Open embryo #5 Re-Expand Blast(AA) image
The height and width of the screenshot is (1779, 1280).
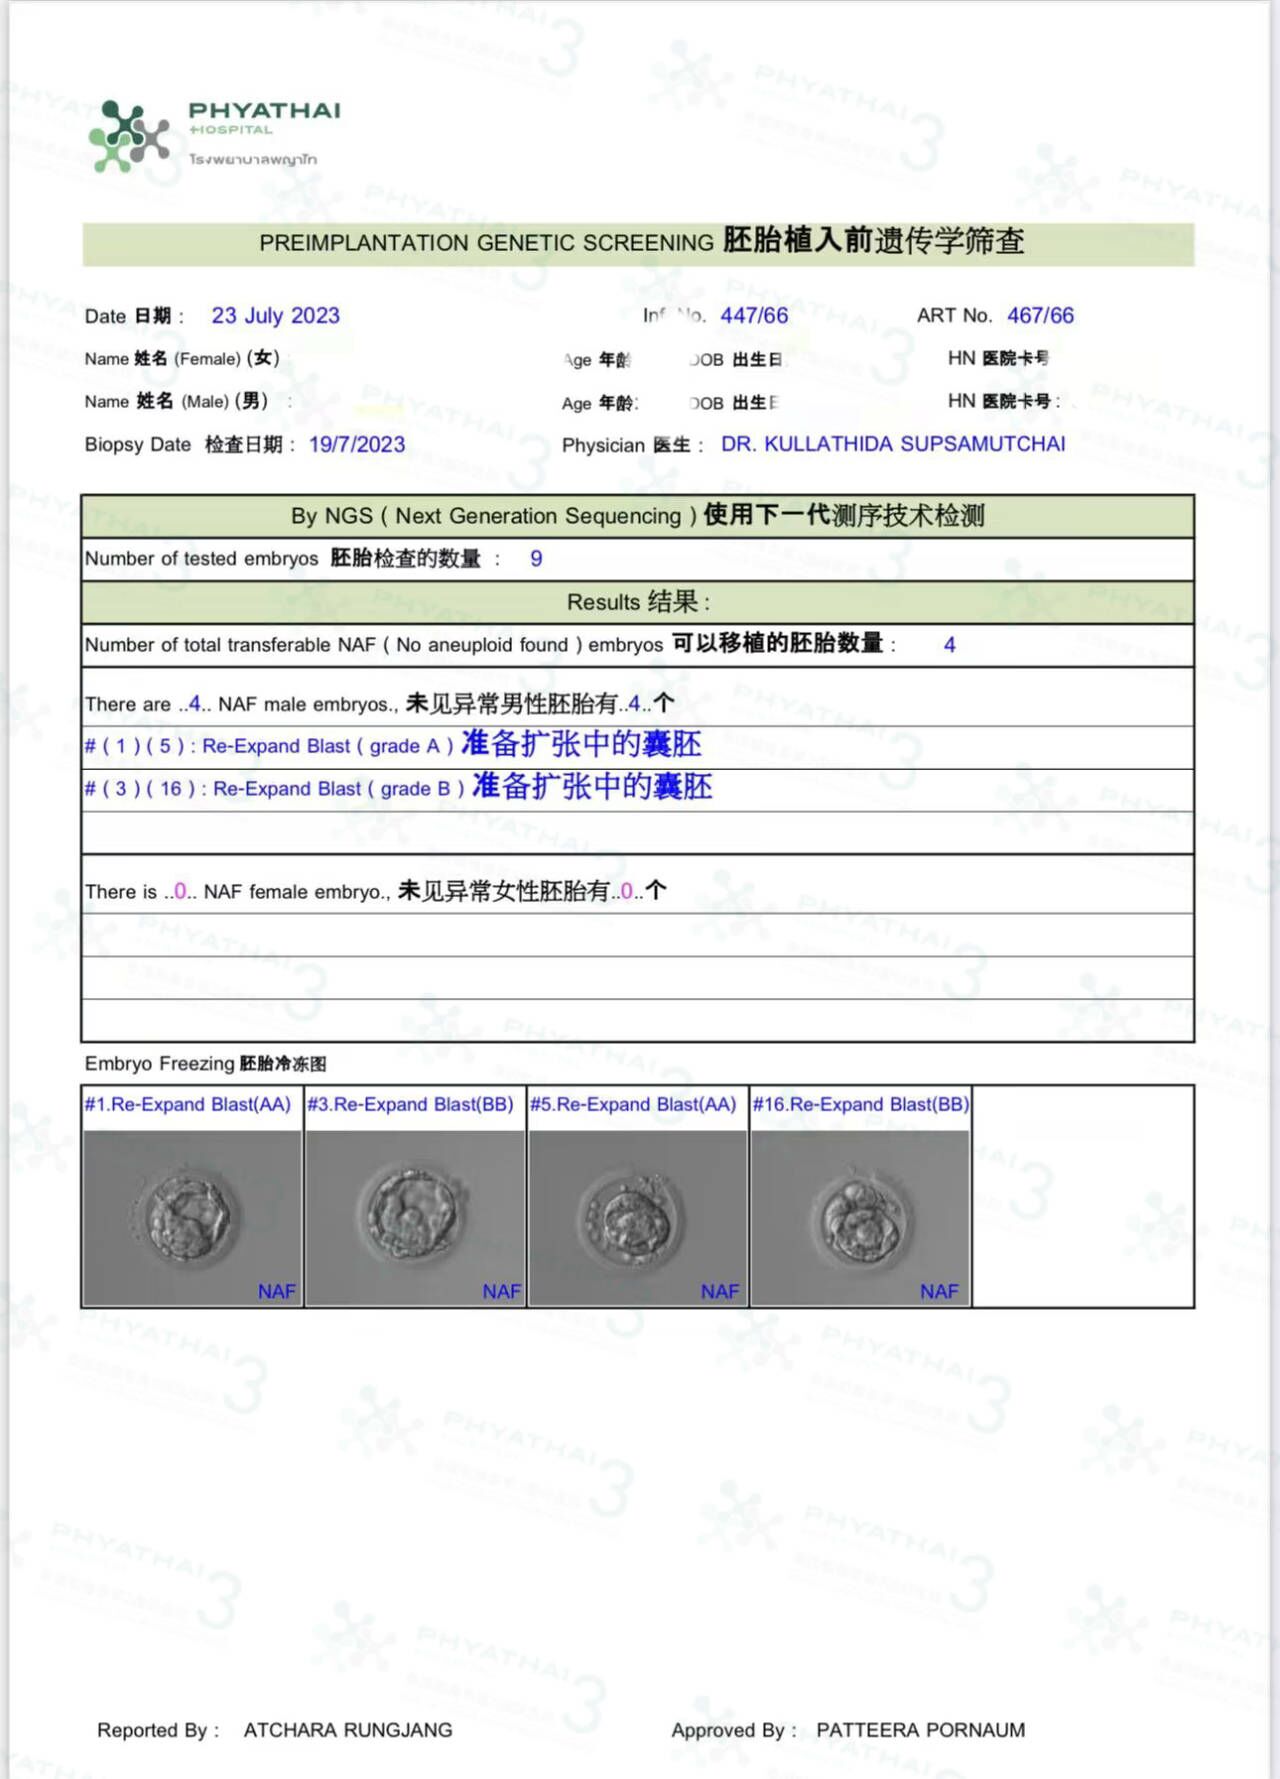(x=638, y=1218)
